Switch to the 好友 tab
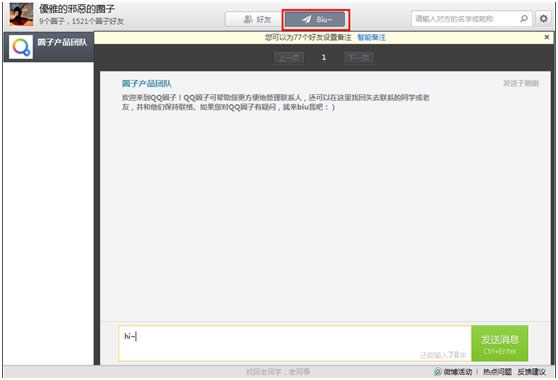This screenshot has width=558, height=380. [x=254, y=19]
